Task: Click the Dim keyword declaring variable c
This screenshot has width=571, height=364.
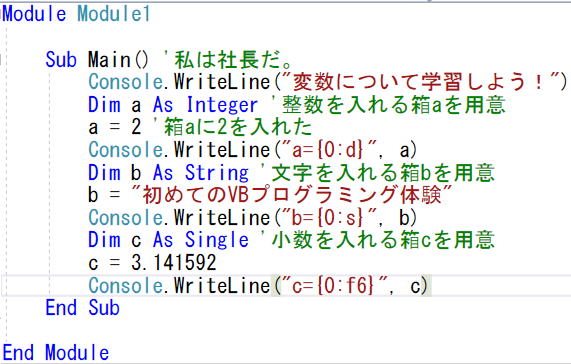Action: tap(104, 240)
